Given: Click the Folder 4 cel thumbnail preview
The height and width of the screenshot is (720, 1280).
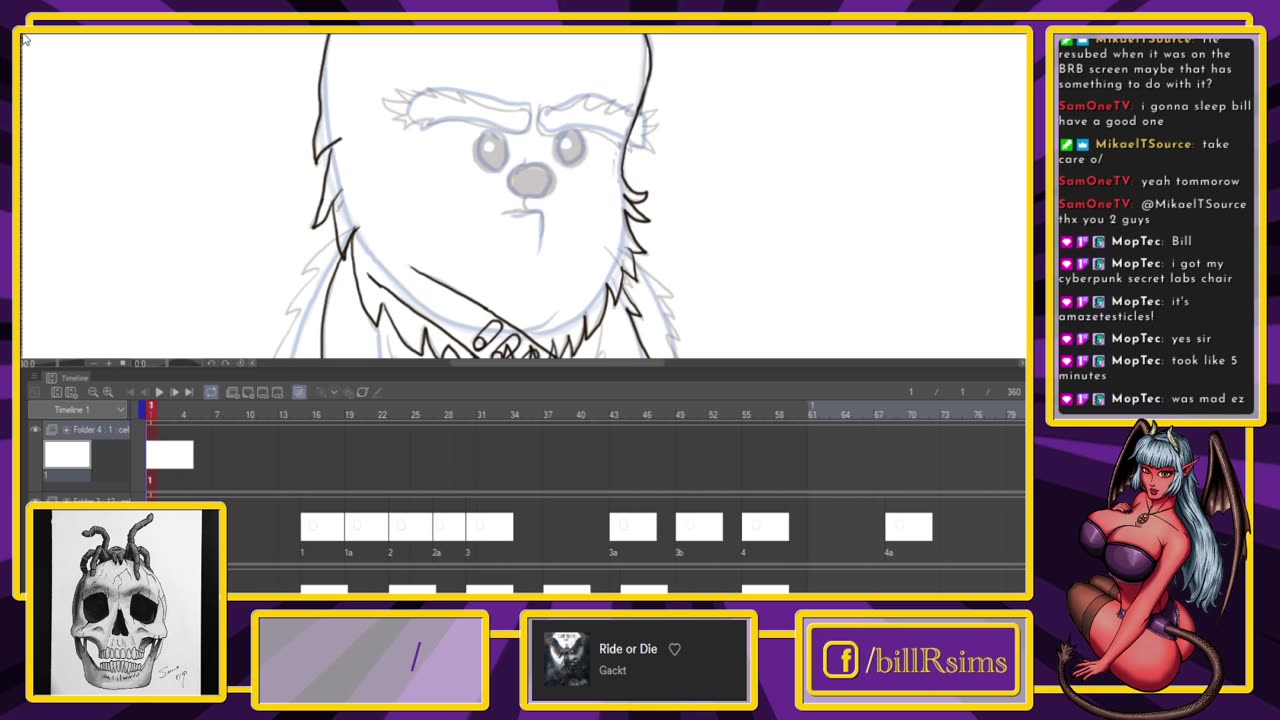Looking at the screenshot, I should (67, 455).
